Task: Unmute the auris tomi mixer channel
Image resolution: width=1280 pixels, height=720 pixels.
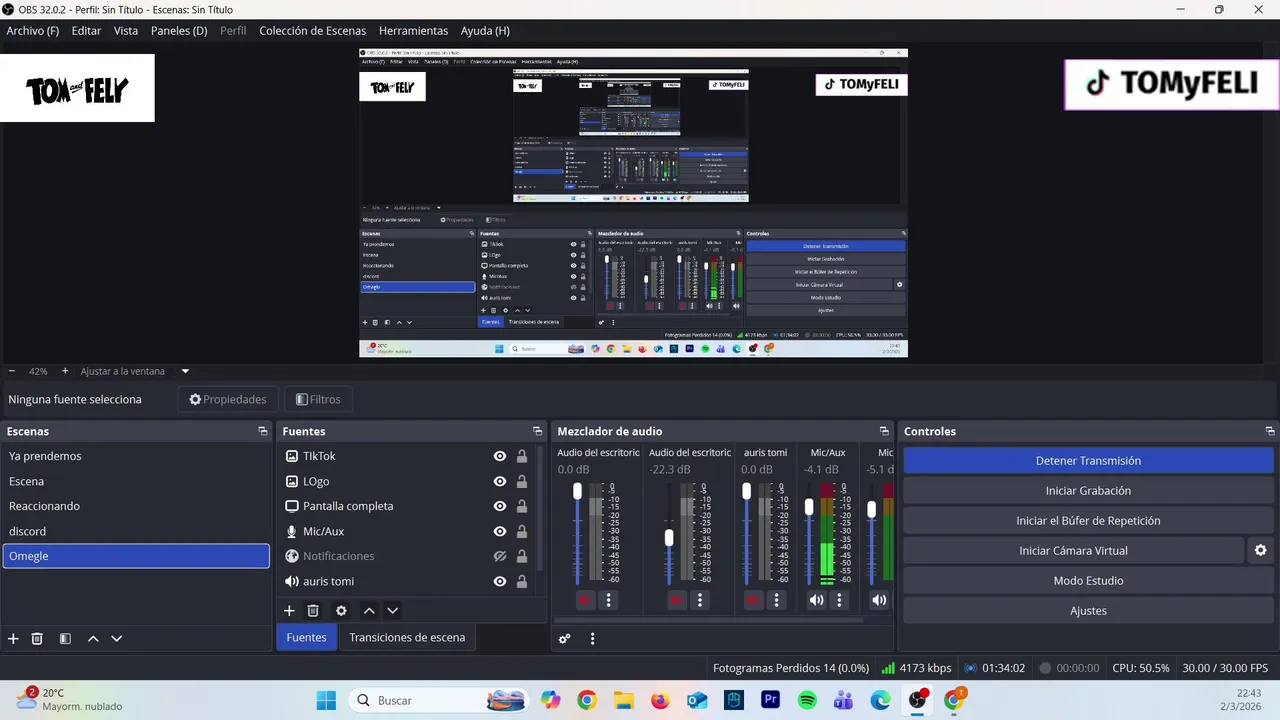Action: [x=754, y=600]
